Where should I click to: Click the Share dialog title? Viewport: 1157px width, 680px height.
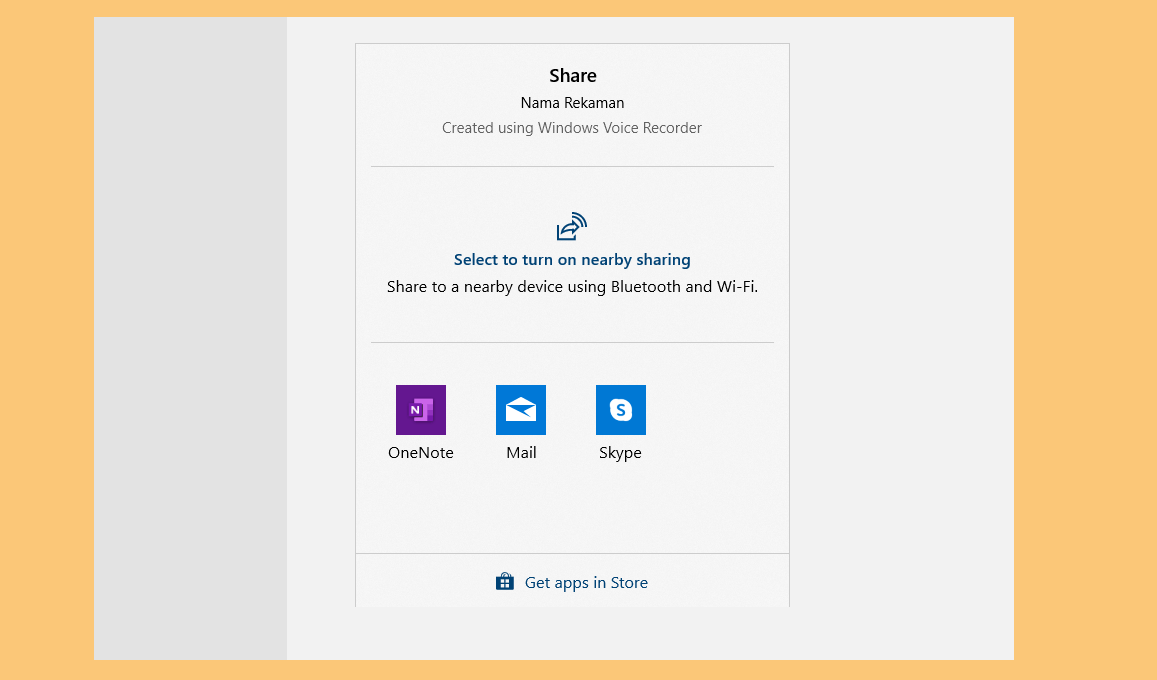[573, 76]
